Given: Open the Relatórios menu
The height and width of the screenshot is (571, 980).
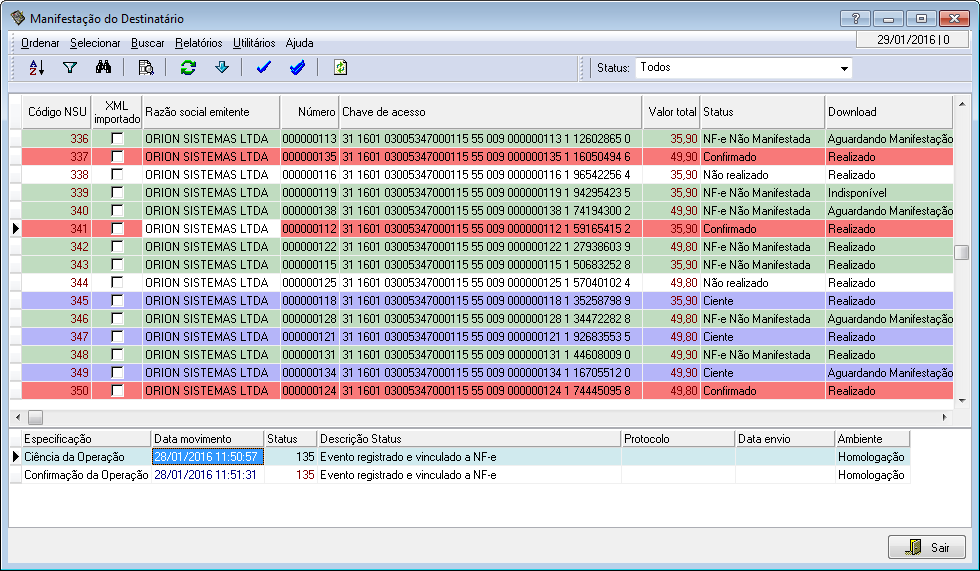Looking at the screenshot, I should coord(198,43).
